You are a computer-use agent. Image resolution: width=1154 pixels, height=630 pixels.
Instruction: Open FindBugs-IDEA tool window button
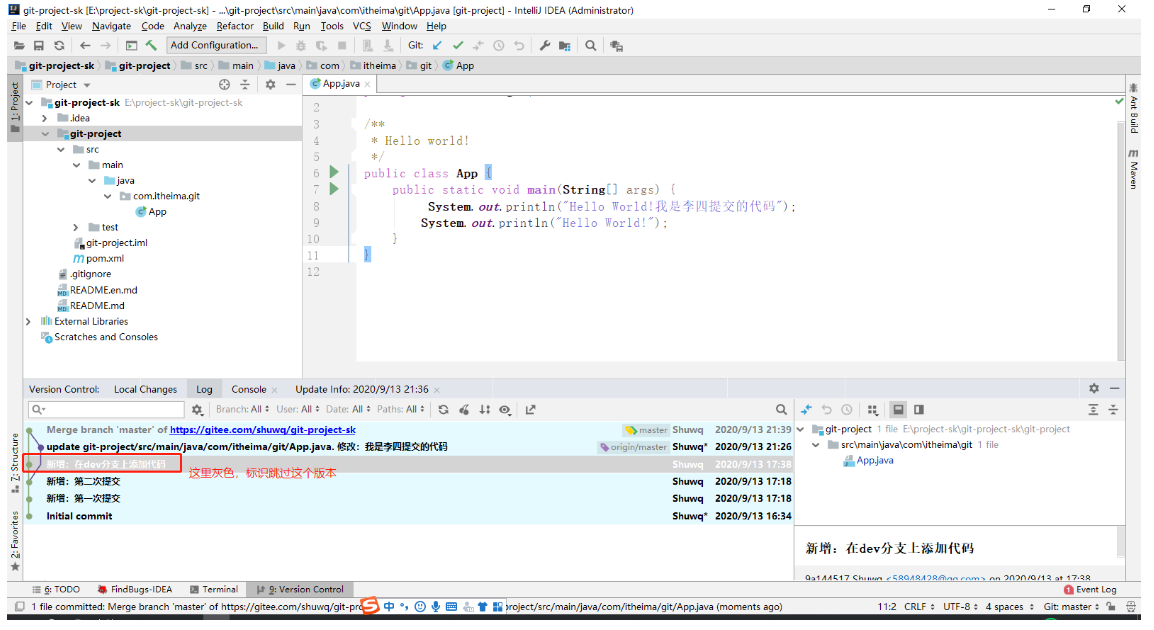tap(135, 590)
